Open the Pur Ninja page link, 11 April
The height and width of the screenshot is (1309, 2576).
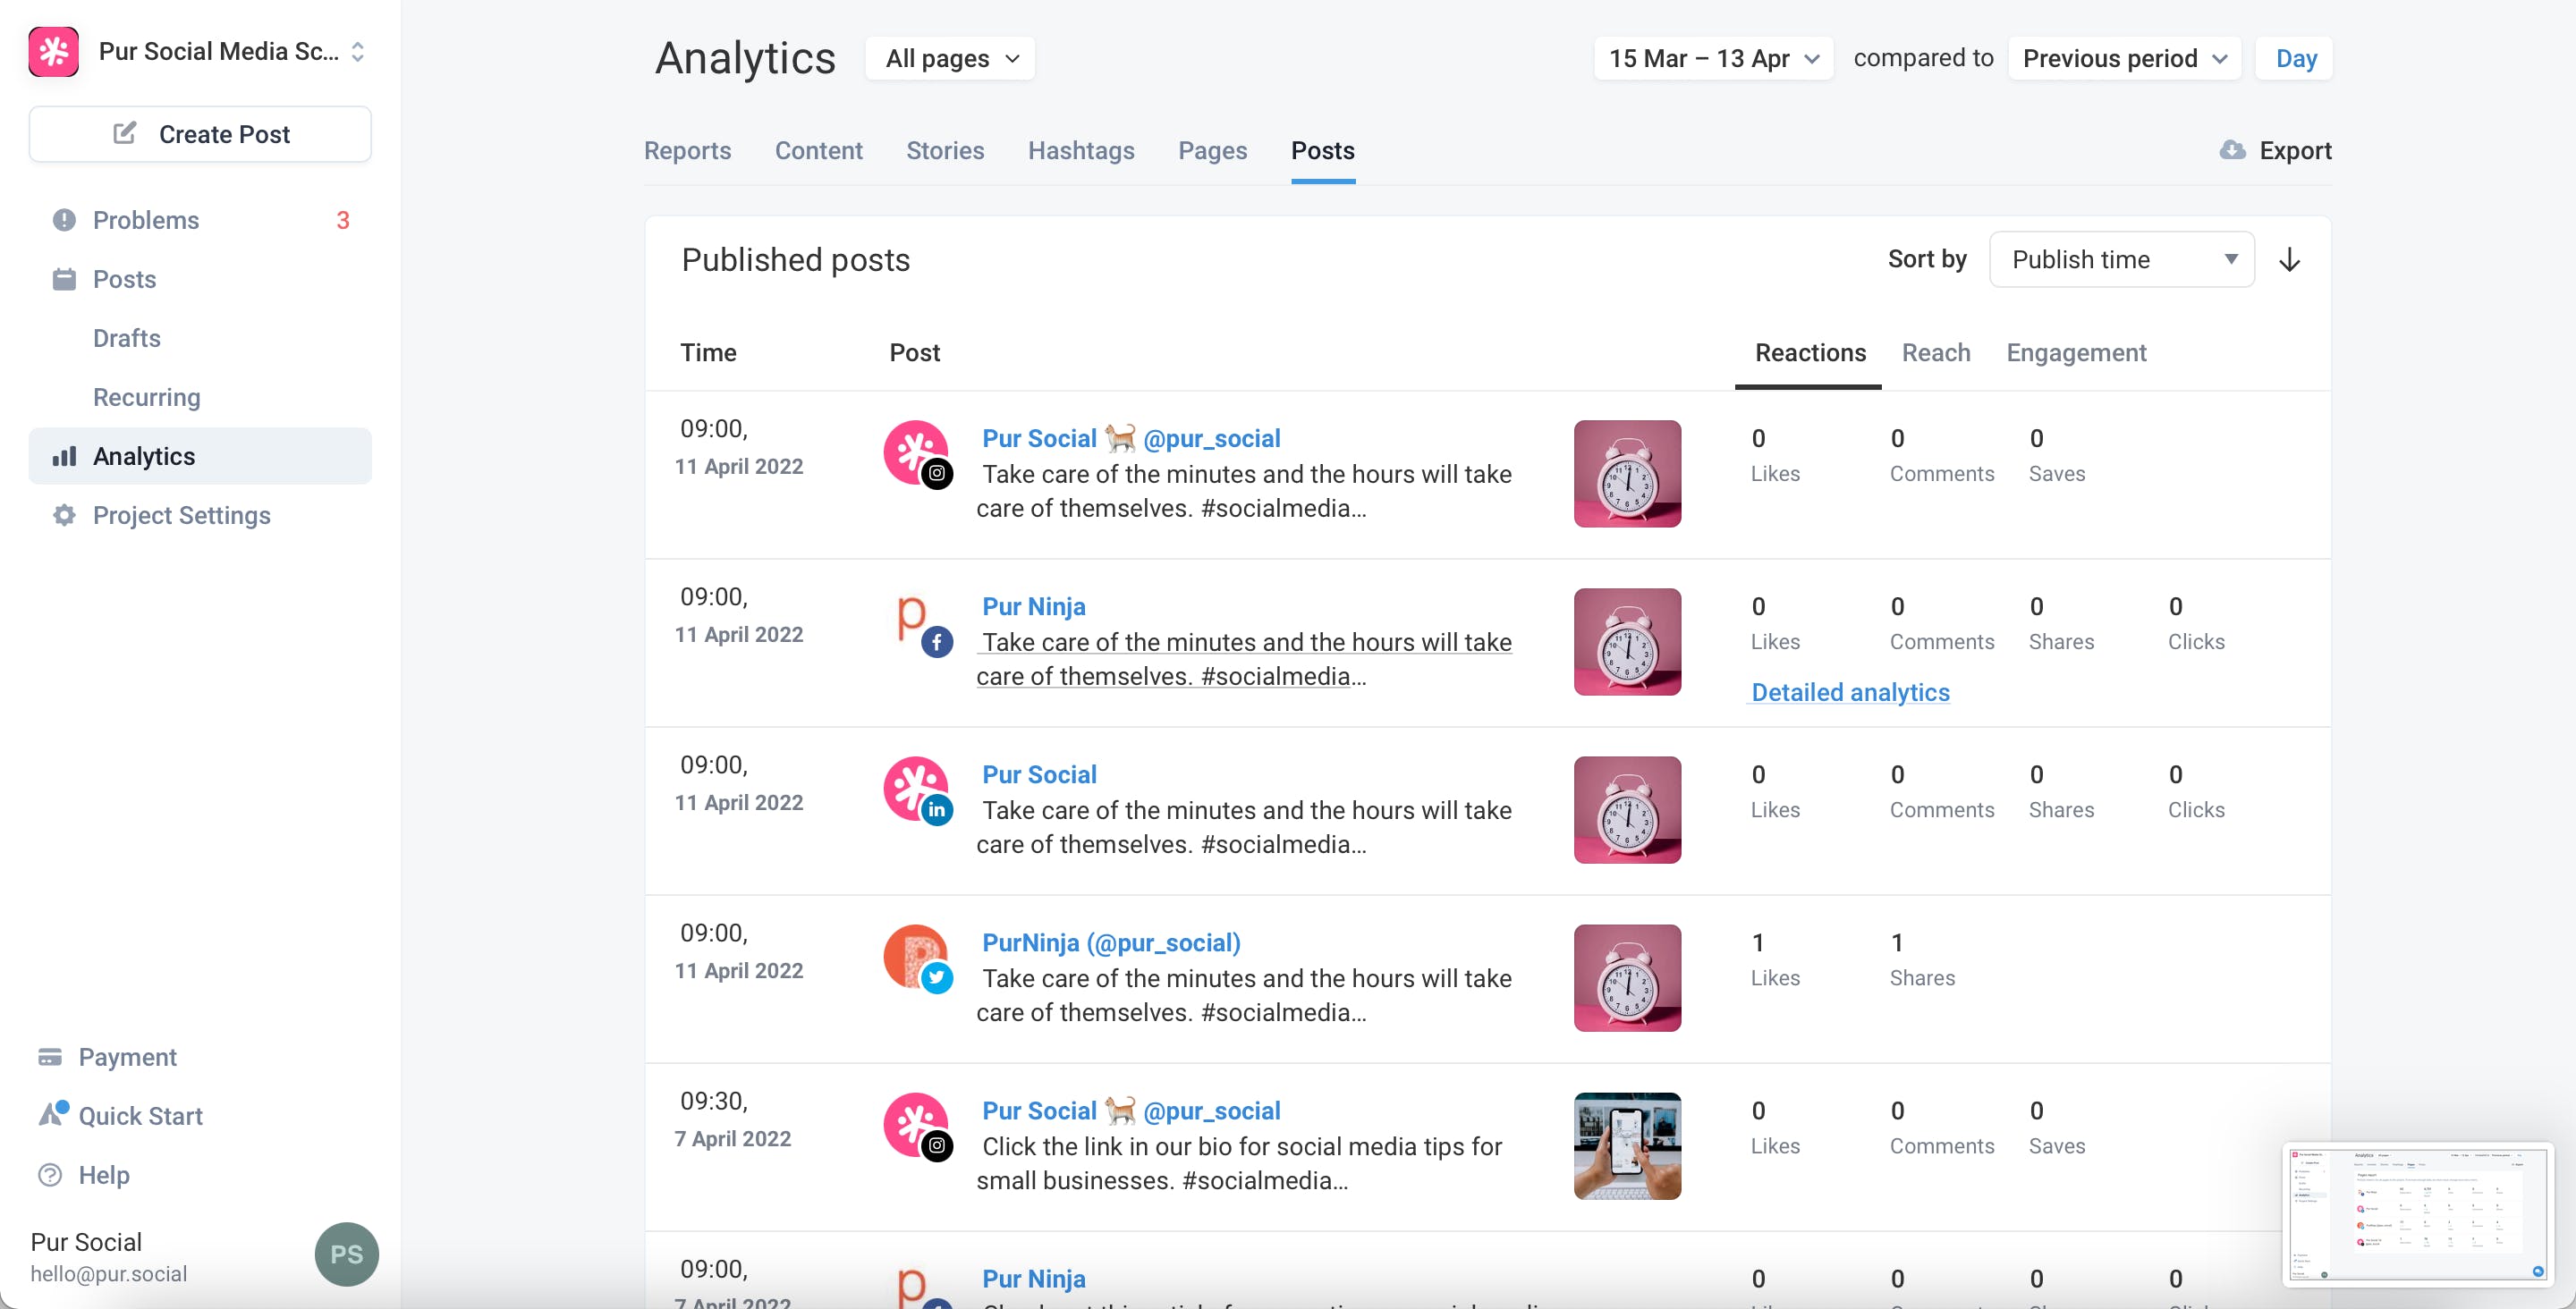pos(1034,606)
